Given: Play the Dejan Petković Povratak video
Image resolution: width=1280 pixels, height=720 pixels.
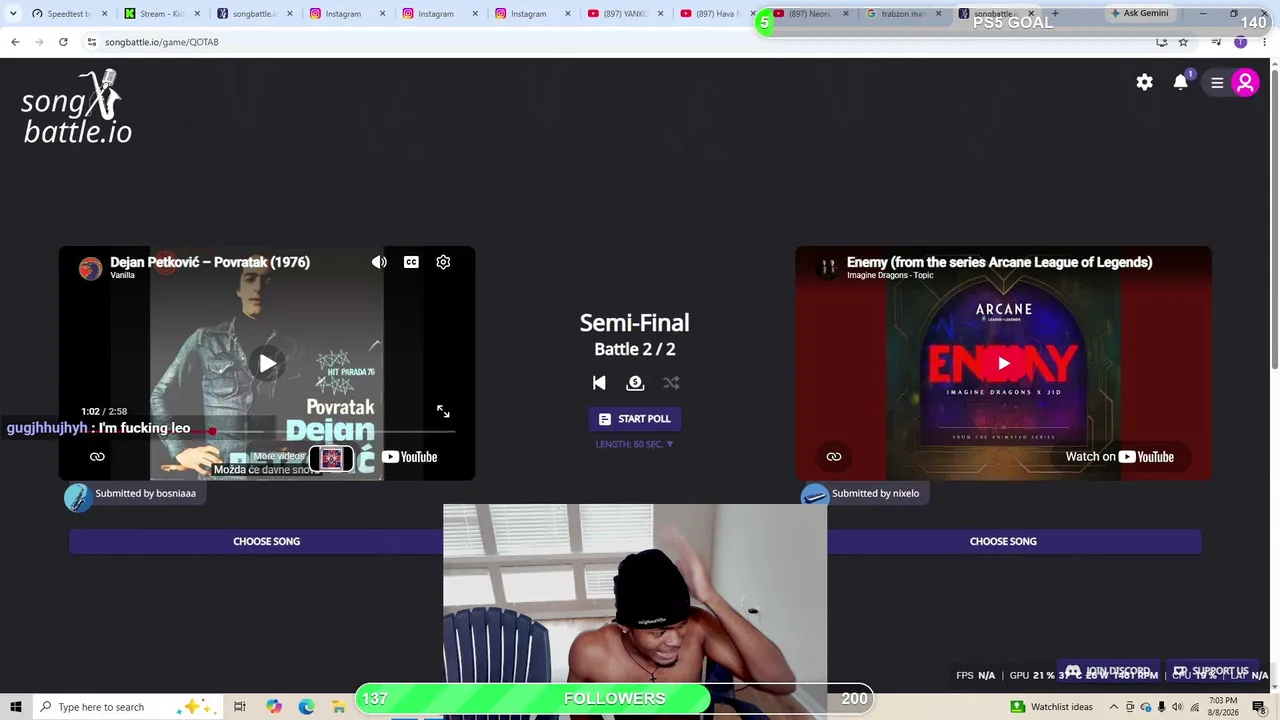Looking at the screenshot, I should 267,363.
